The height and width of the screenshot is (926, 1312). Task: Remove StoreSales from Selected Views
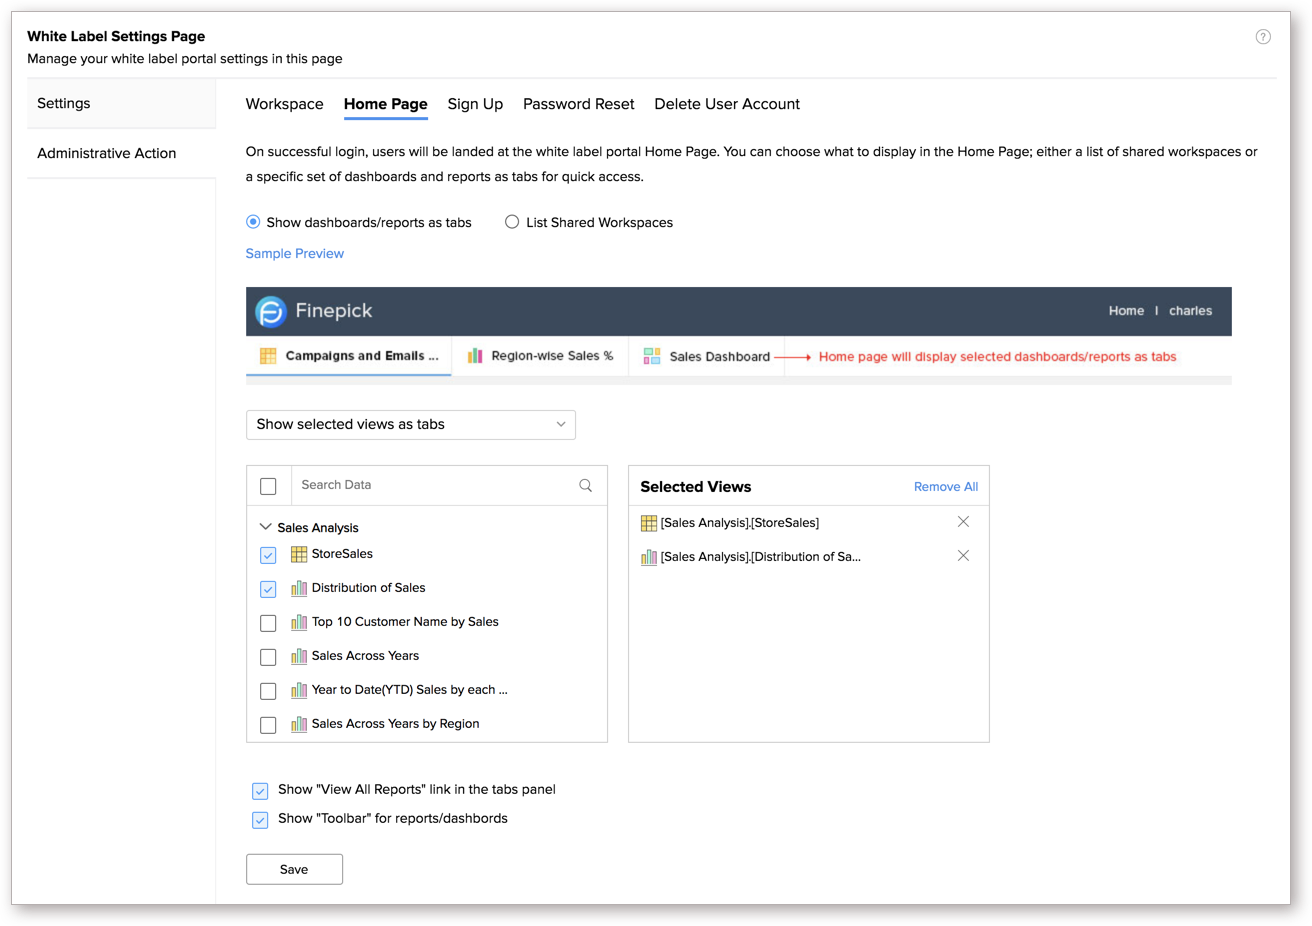pyautogui.click(x=963, y=521)
